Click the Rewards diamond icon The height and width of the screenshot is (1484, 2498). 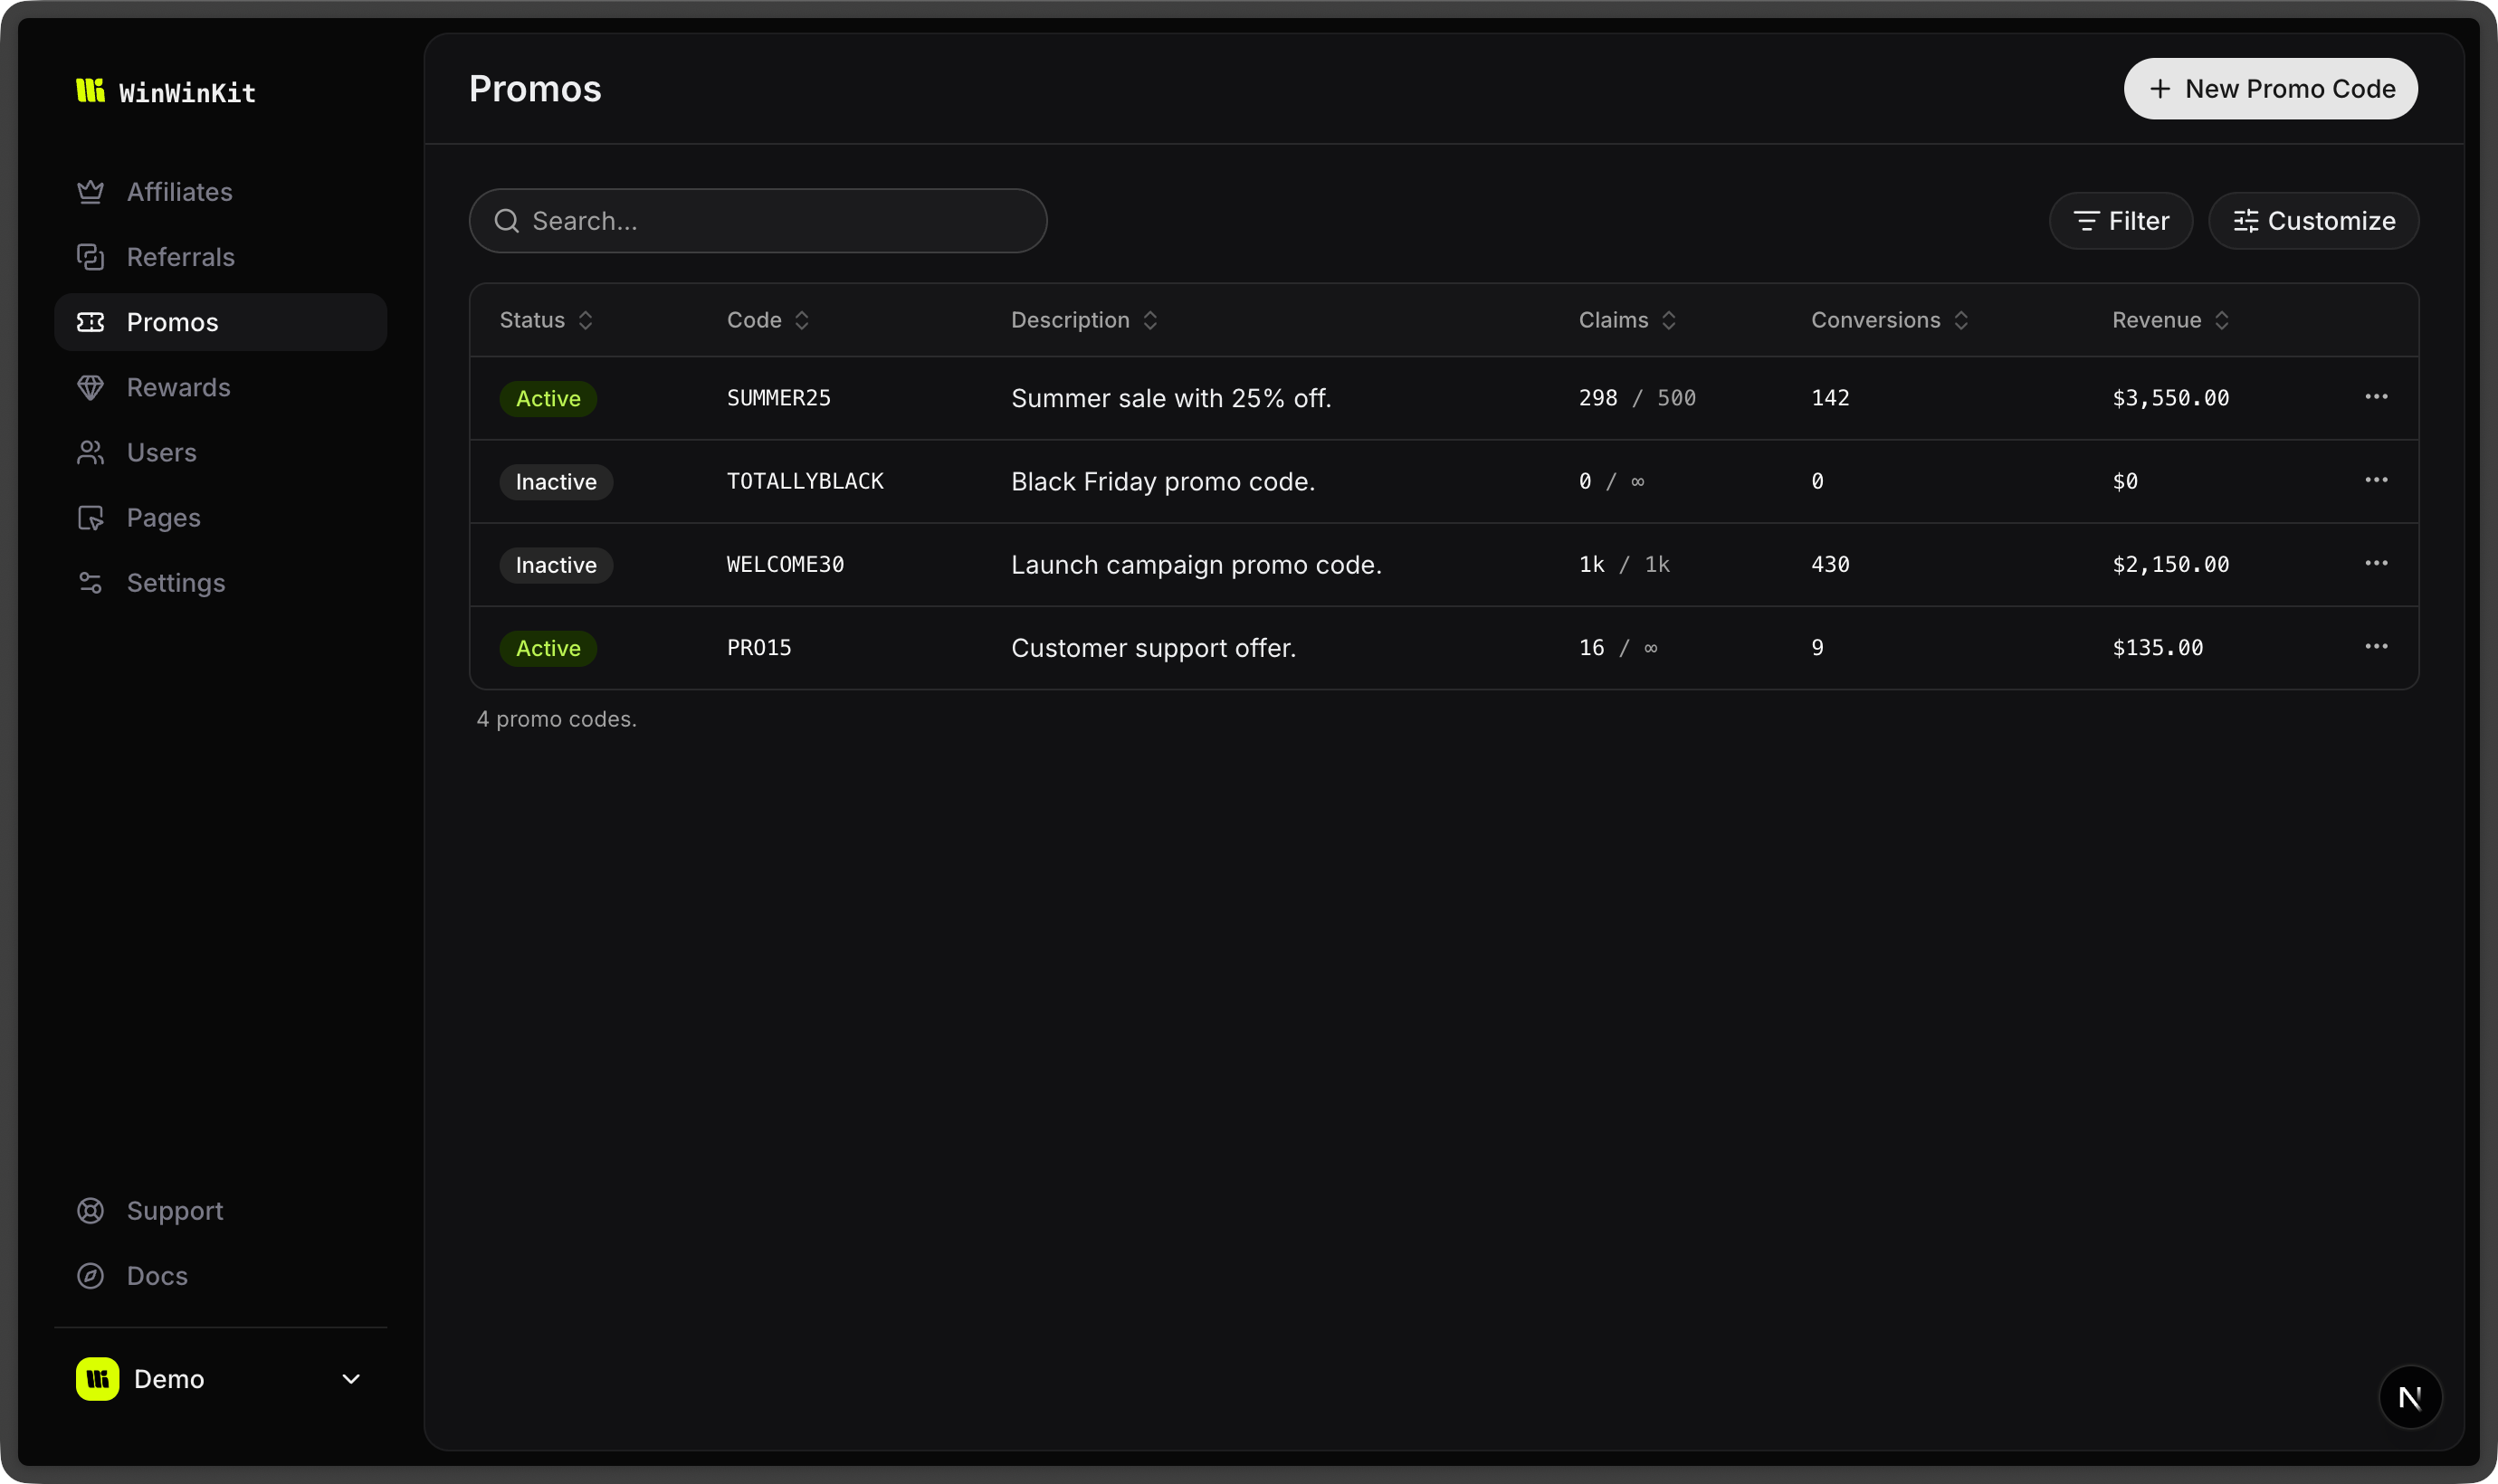pyautogui.click(x=91, y=387)
